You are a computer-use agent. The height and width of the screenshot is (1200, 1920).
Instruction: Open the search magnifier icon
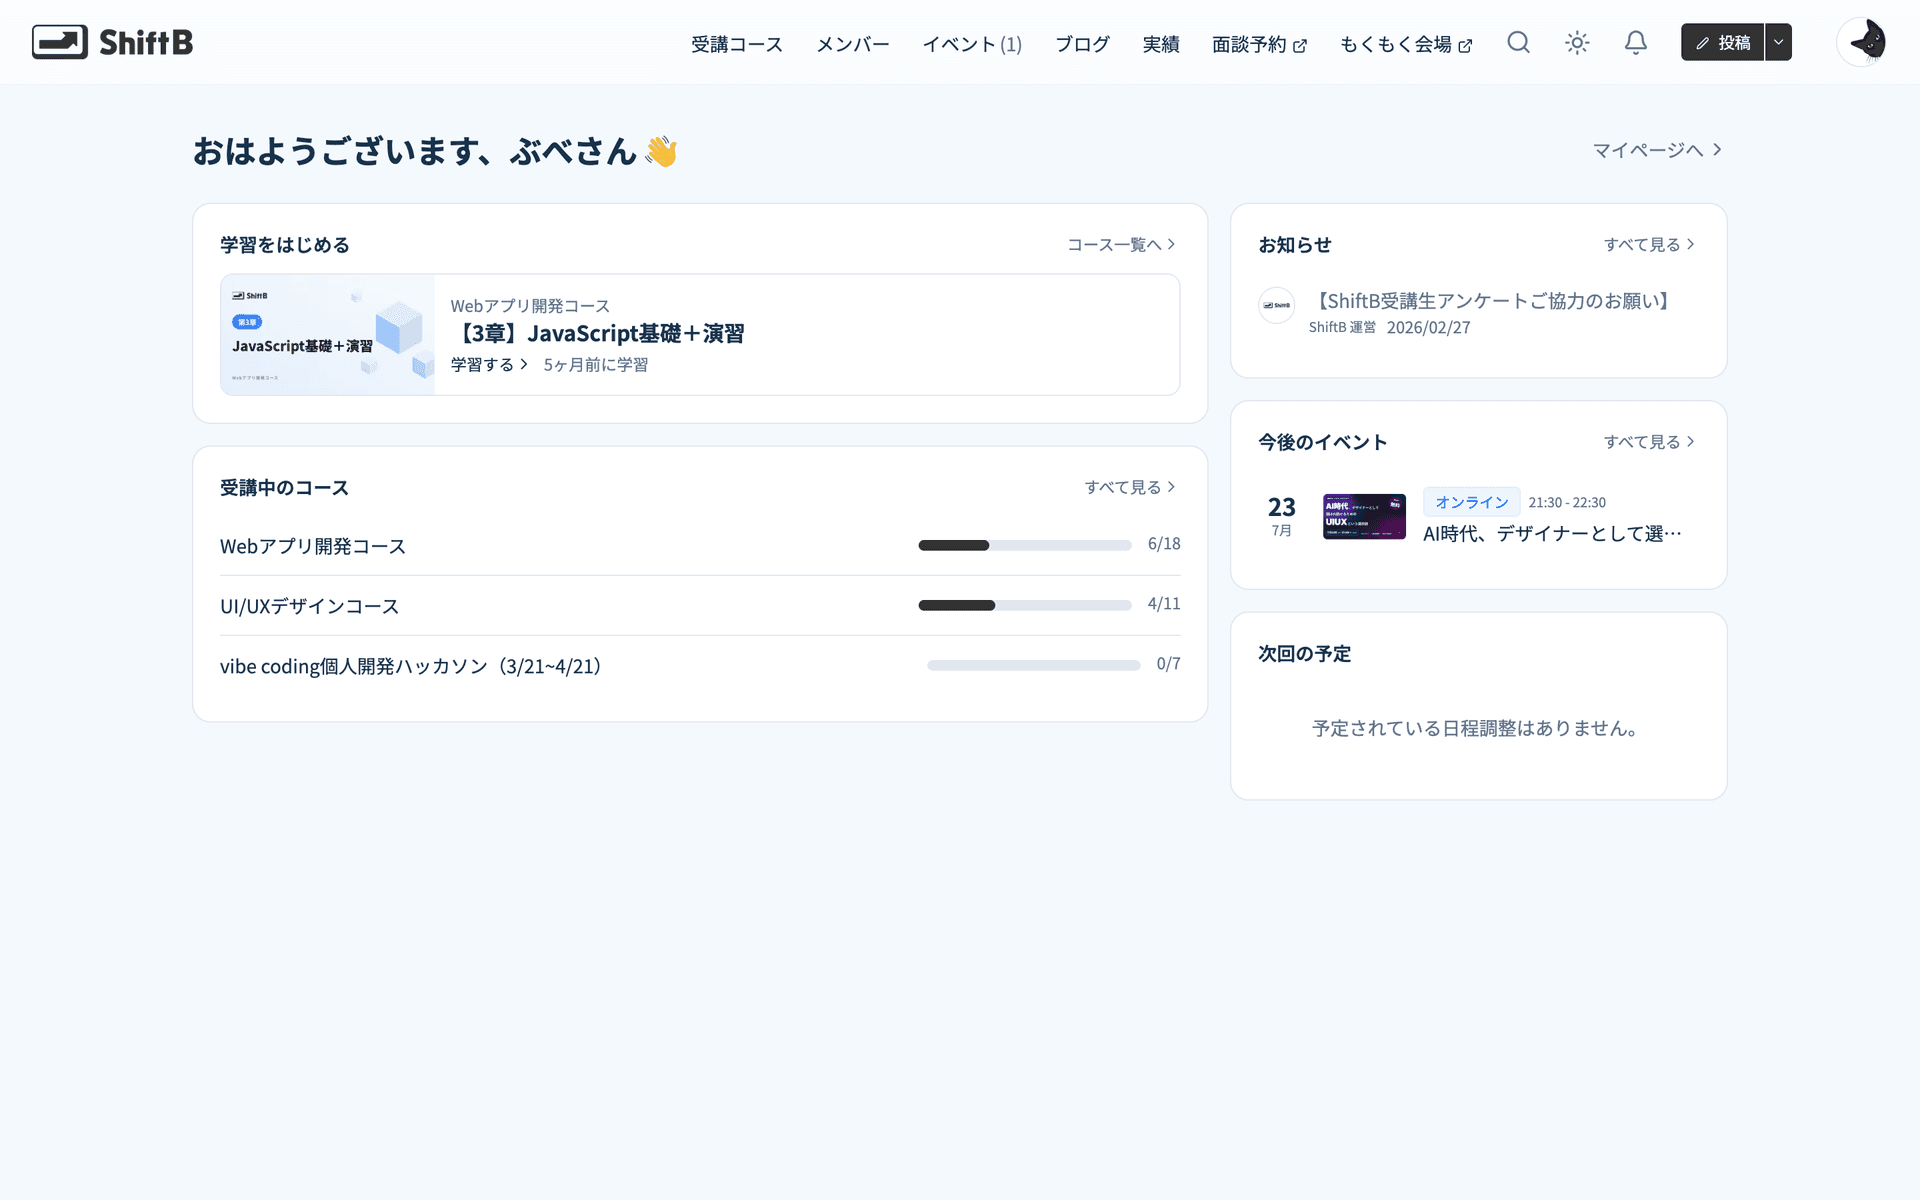1518,42
